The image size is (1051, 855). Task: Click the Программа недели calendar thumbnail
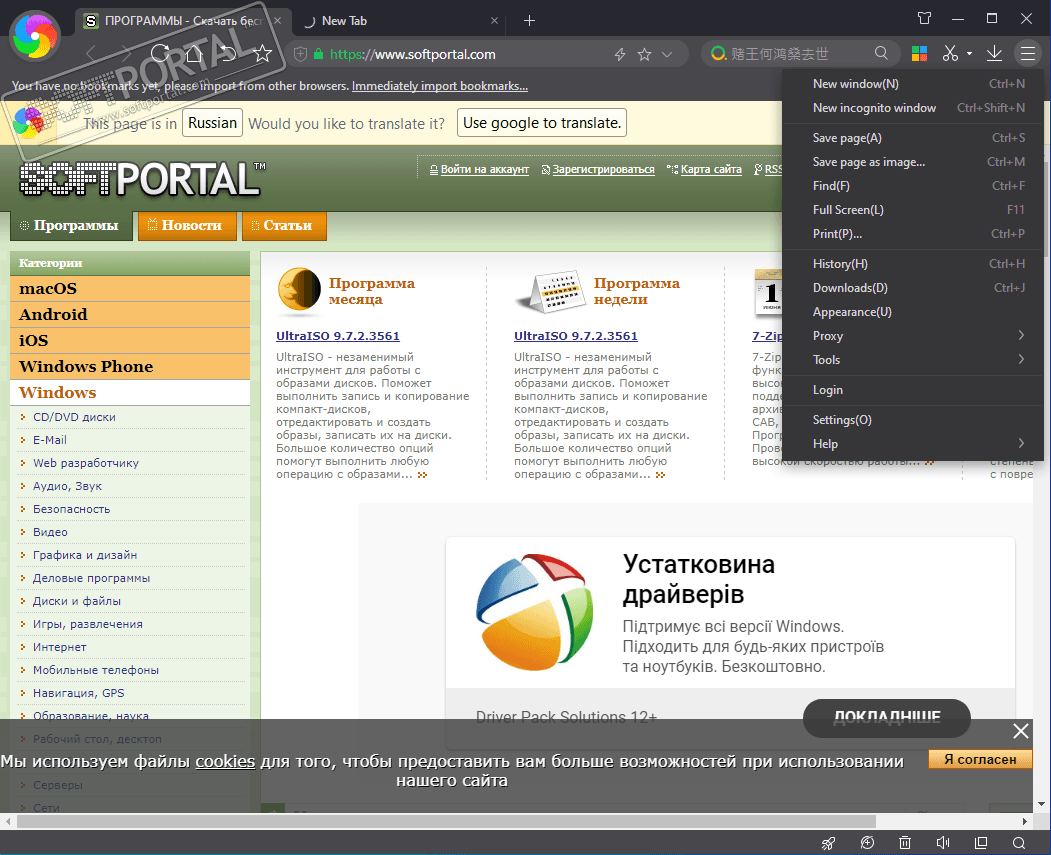pos(550,291)
